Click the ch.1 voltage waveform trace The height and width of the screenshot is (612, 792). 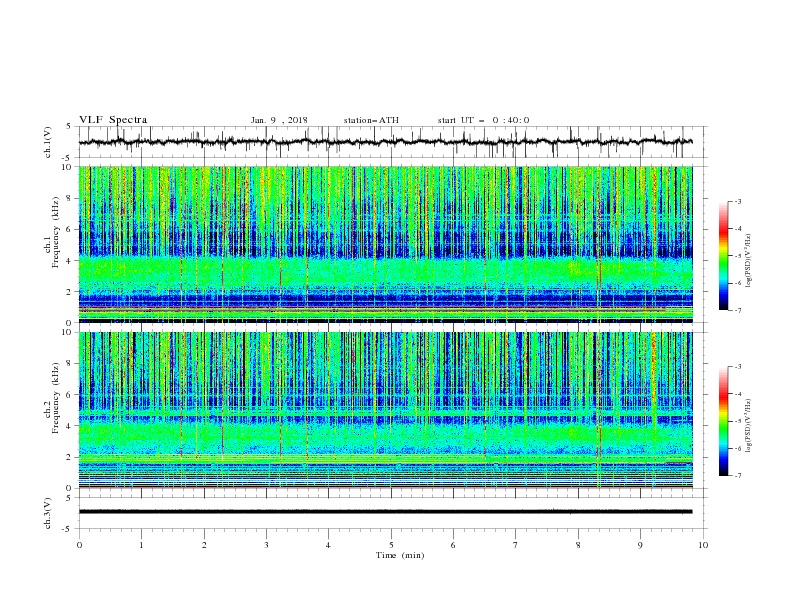(385, 142)
